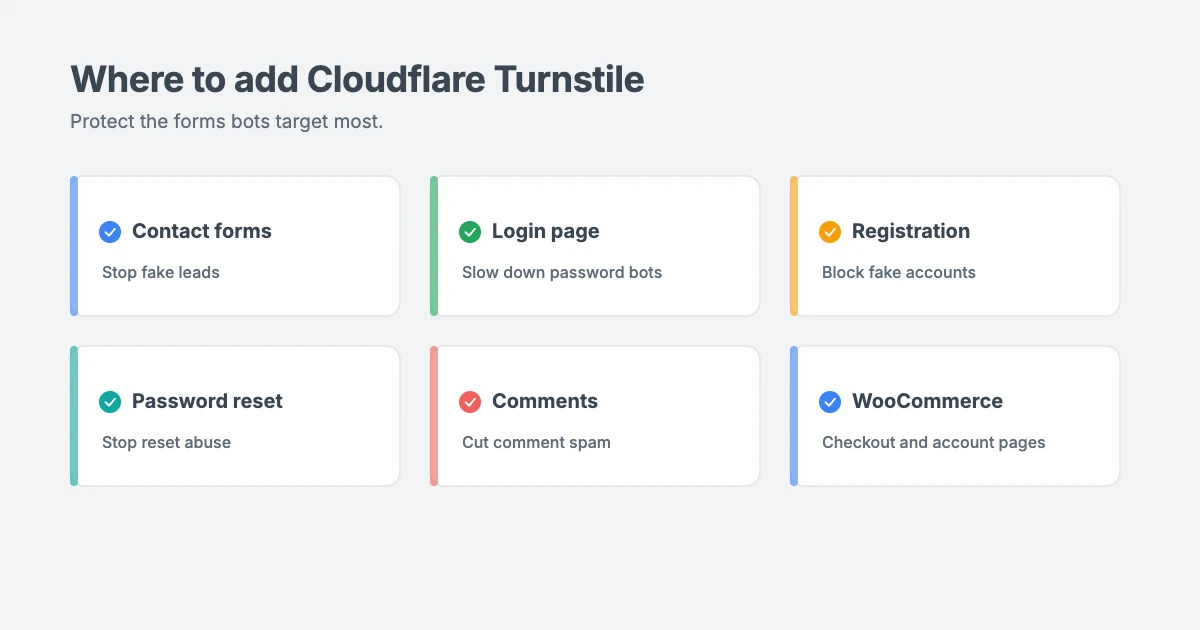Select the 'Contact forms' card title
Screen dimensions: 1200x630
tap(202, 231)
